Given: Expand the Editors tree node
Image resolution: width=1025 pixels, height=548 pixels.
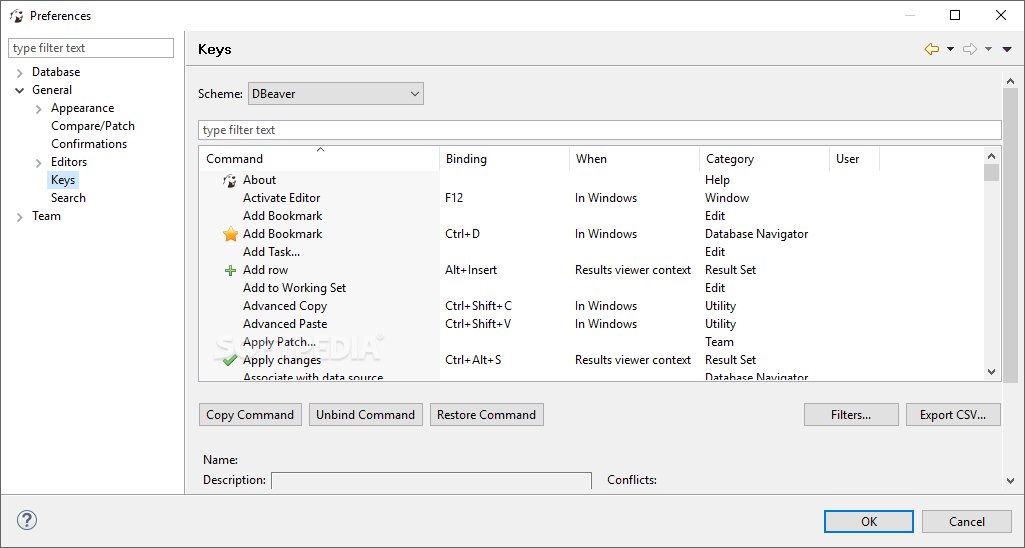Looking at the screenshot, I should [x=39, y=162].
